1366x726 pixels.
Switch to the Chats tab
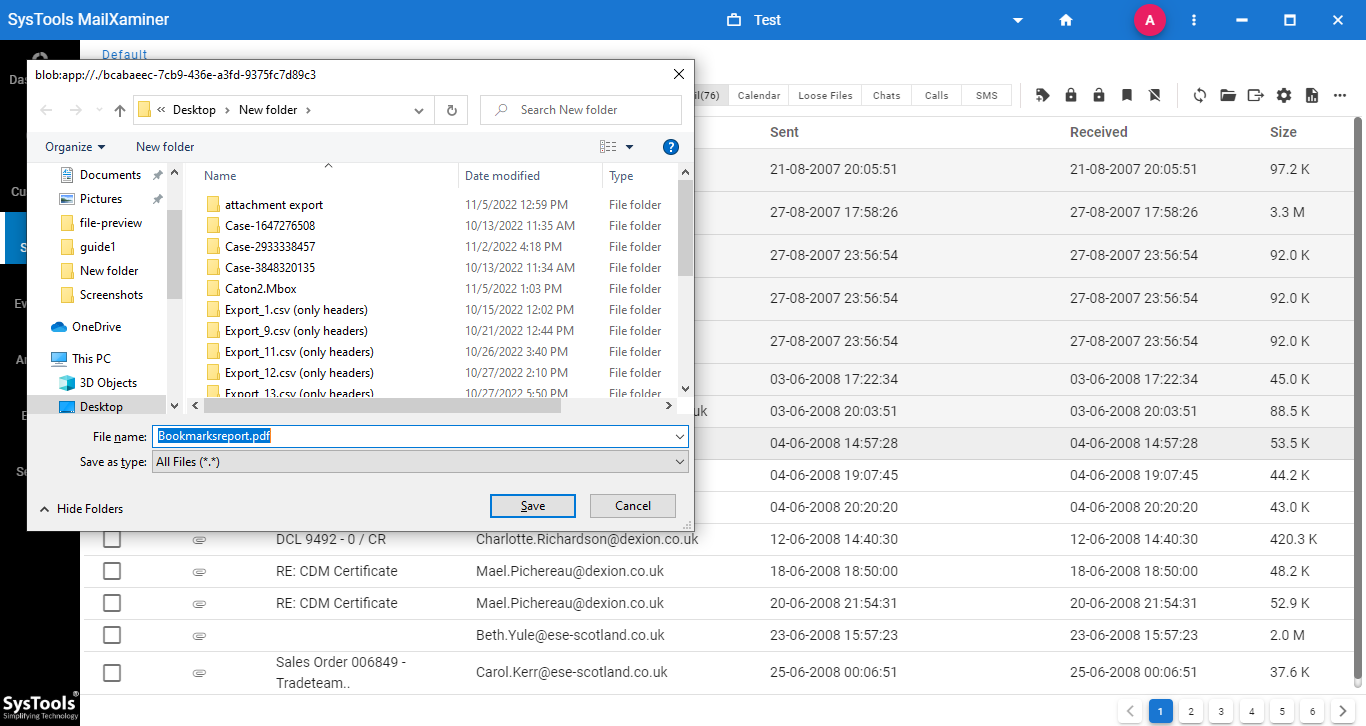click(x=887, y=95)
